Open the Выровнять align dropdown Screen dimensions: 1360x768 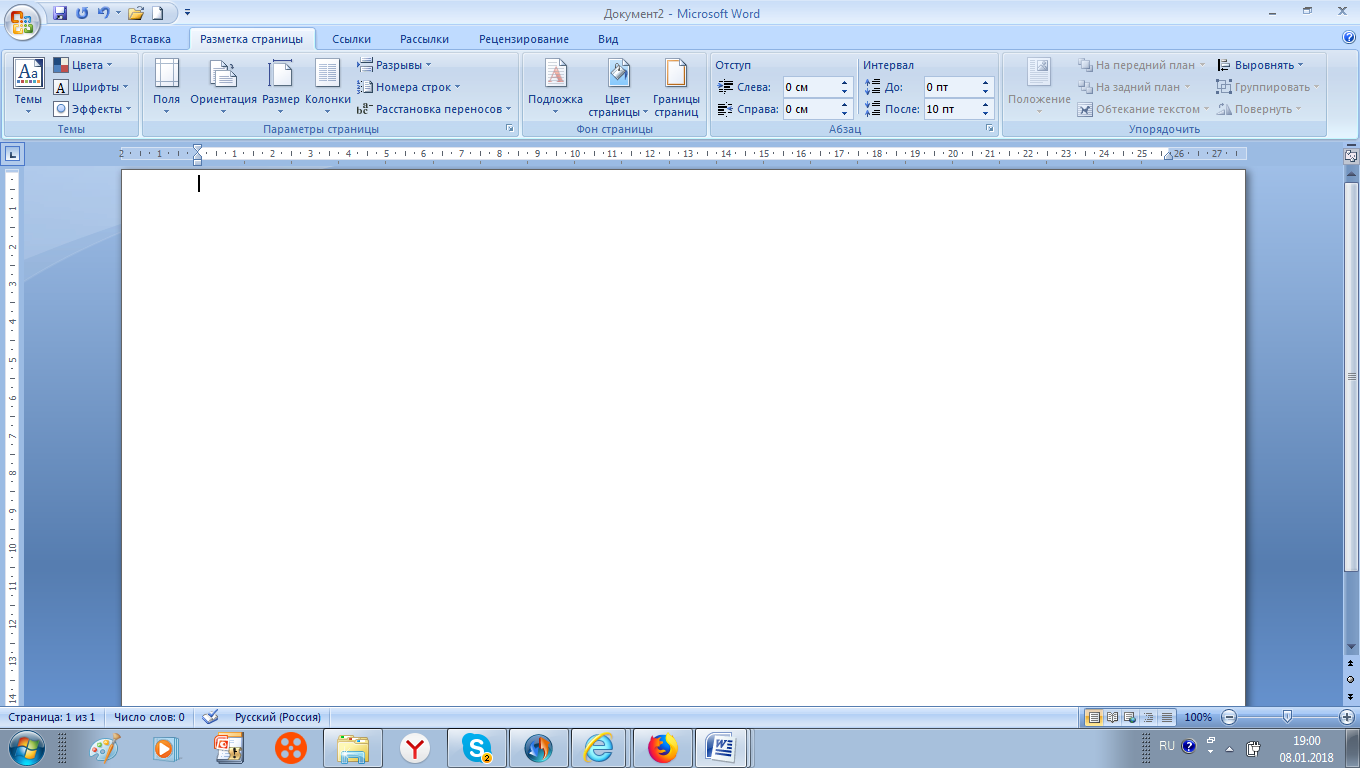pyautogui.click(x=1261, y=65)
